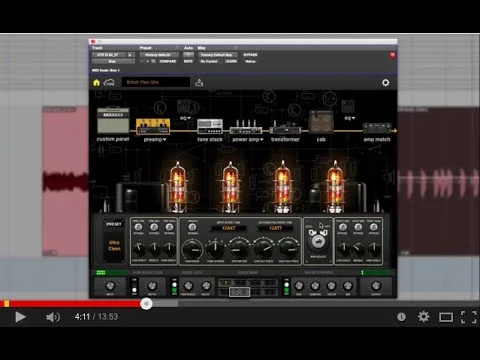This screenshot has height=360, width=480.
Task: Click the YouTube progress bar scrubber handle
Action: pyautogui.click(x=146, y=304)
